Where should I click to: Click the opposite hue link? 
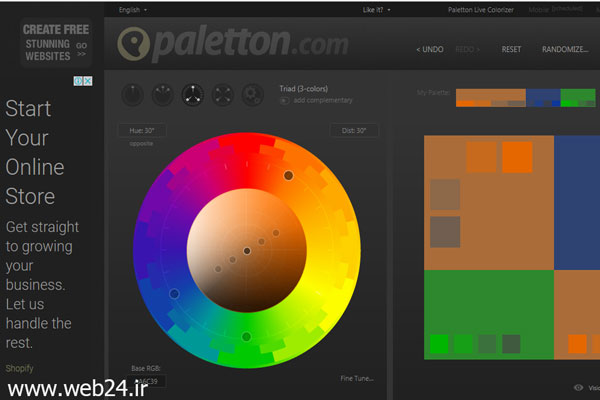pyautogui.click(x=141, y=144)
